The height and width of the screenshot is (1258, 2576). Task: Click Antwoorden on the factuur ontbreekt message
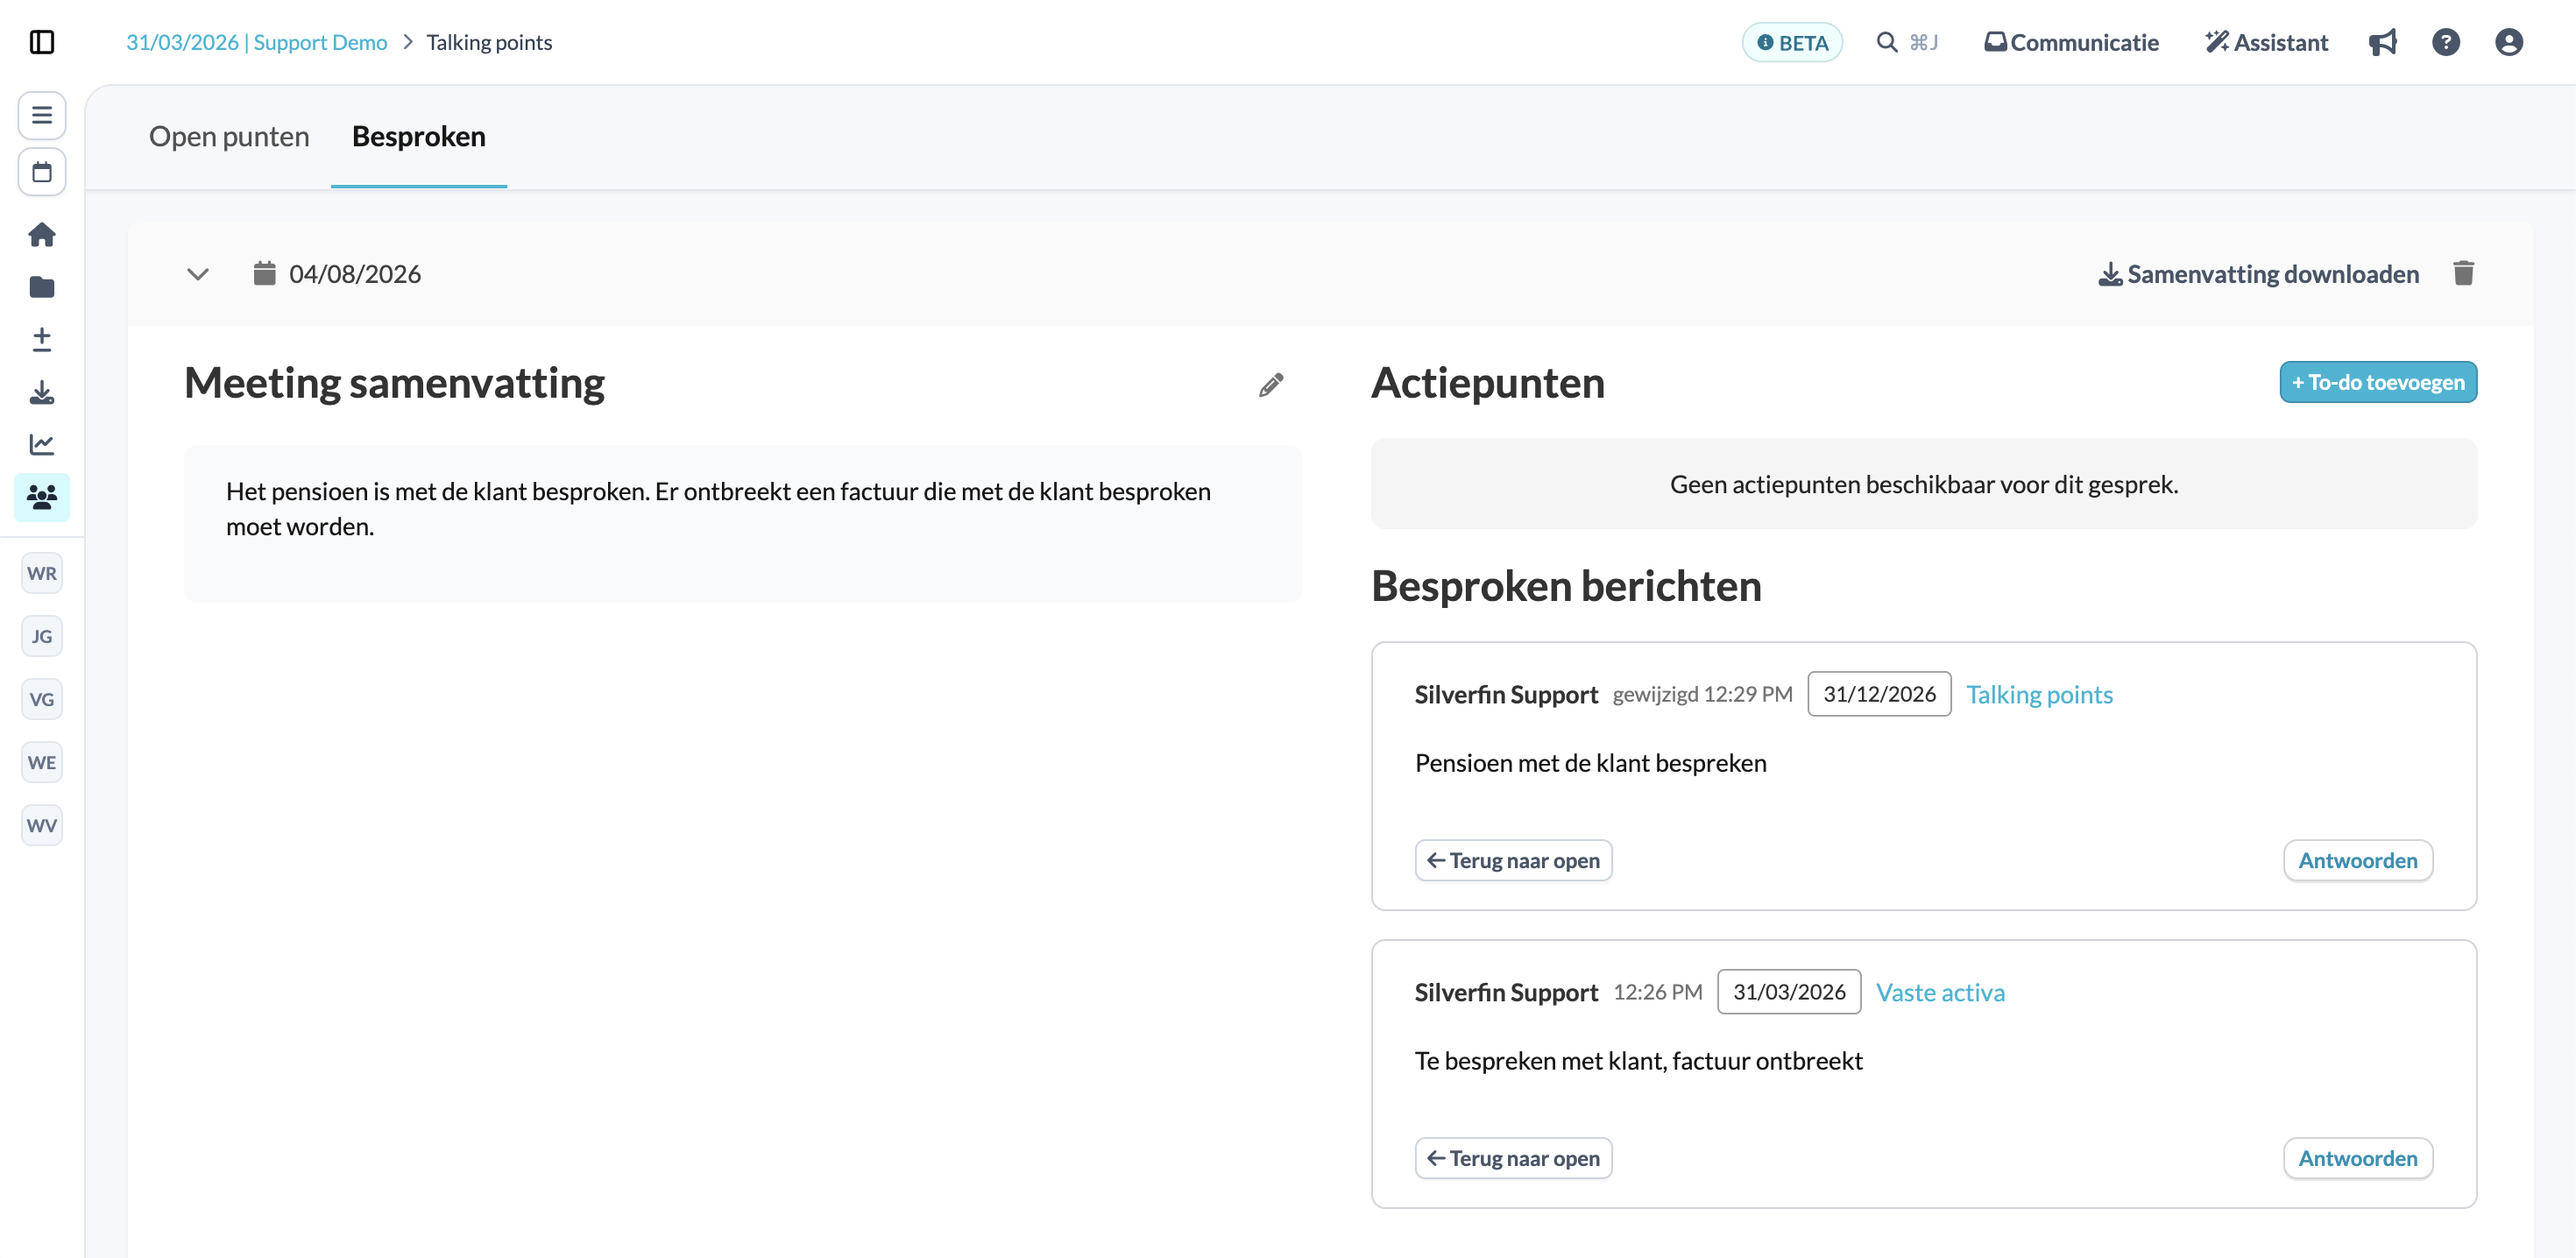[2358, 1158]
